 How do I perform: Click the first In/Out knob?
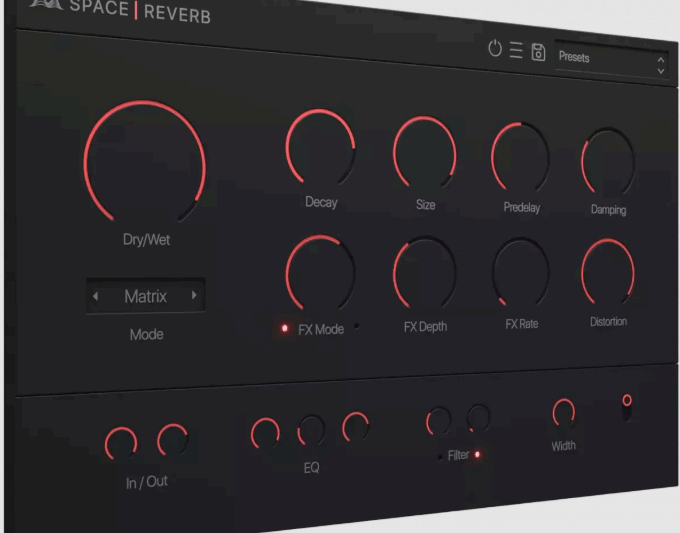point(121,443)
